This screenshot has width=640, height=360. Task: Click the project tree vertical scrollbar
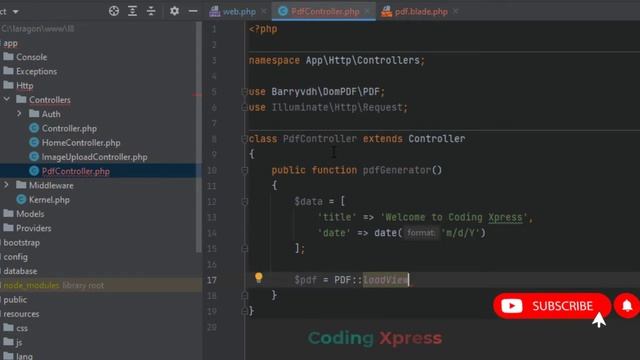tap(199, 137)
